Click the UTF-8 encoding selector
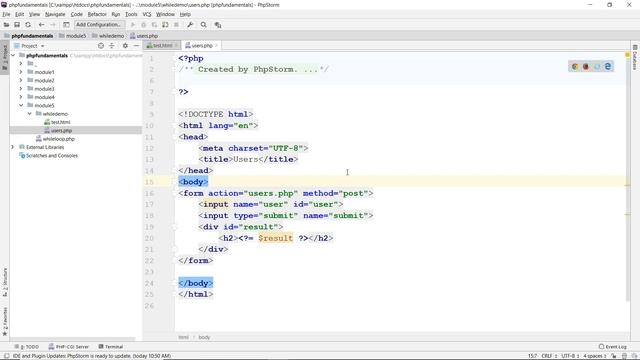Image resolution: width=640 pixels, height=360 pixels. pyautogui.click(x=570, y=356)
